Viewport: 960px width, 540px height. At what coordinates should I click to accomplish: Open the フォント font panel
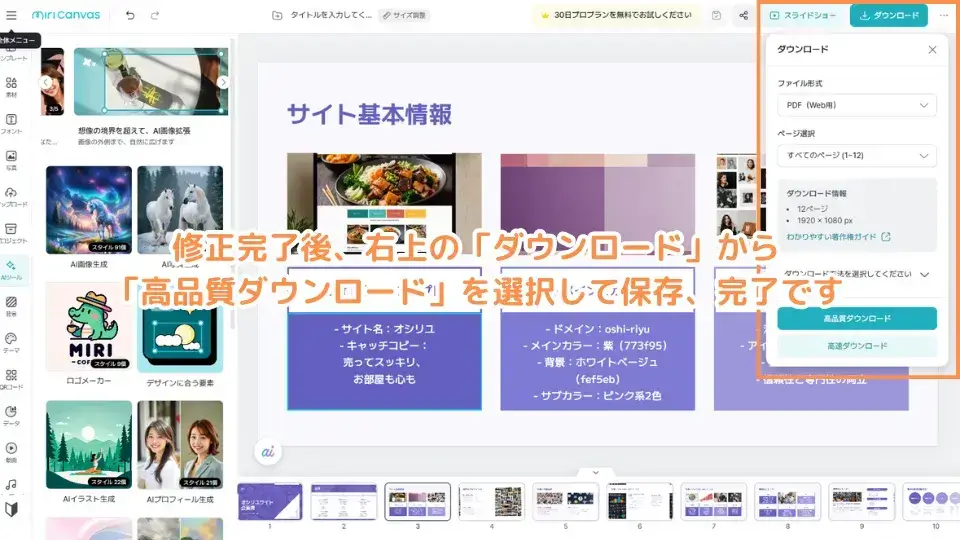coord(11,124)
